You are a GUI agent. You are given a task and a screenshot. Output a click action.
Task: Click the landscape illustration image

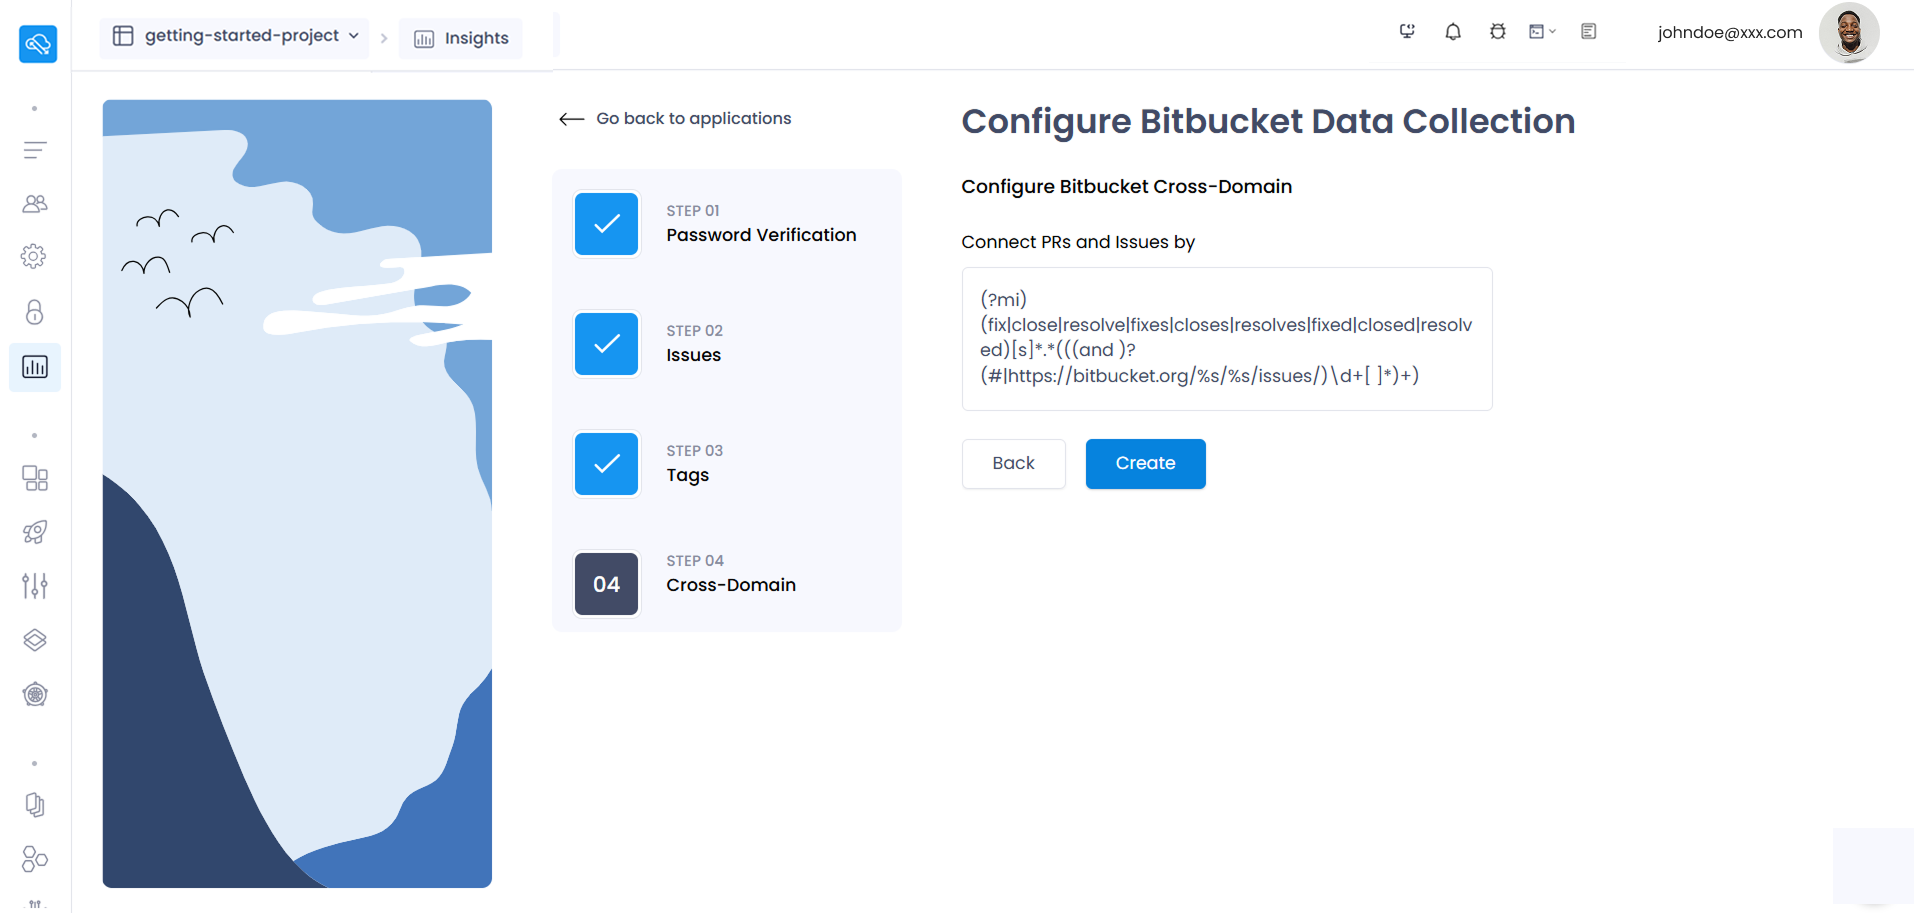[297, 494]
